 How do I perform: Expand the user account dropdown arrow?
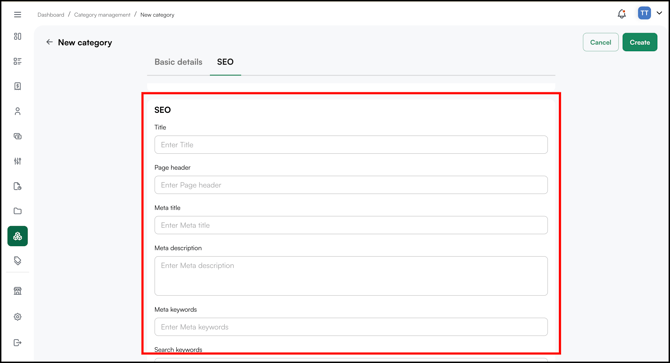coord(659,13)
